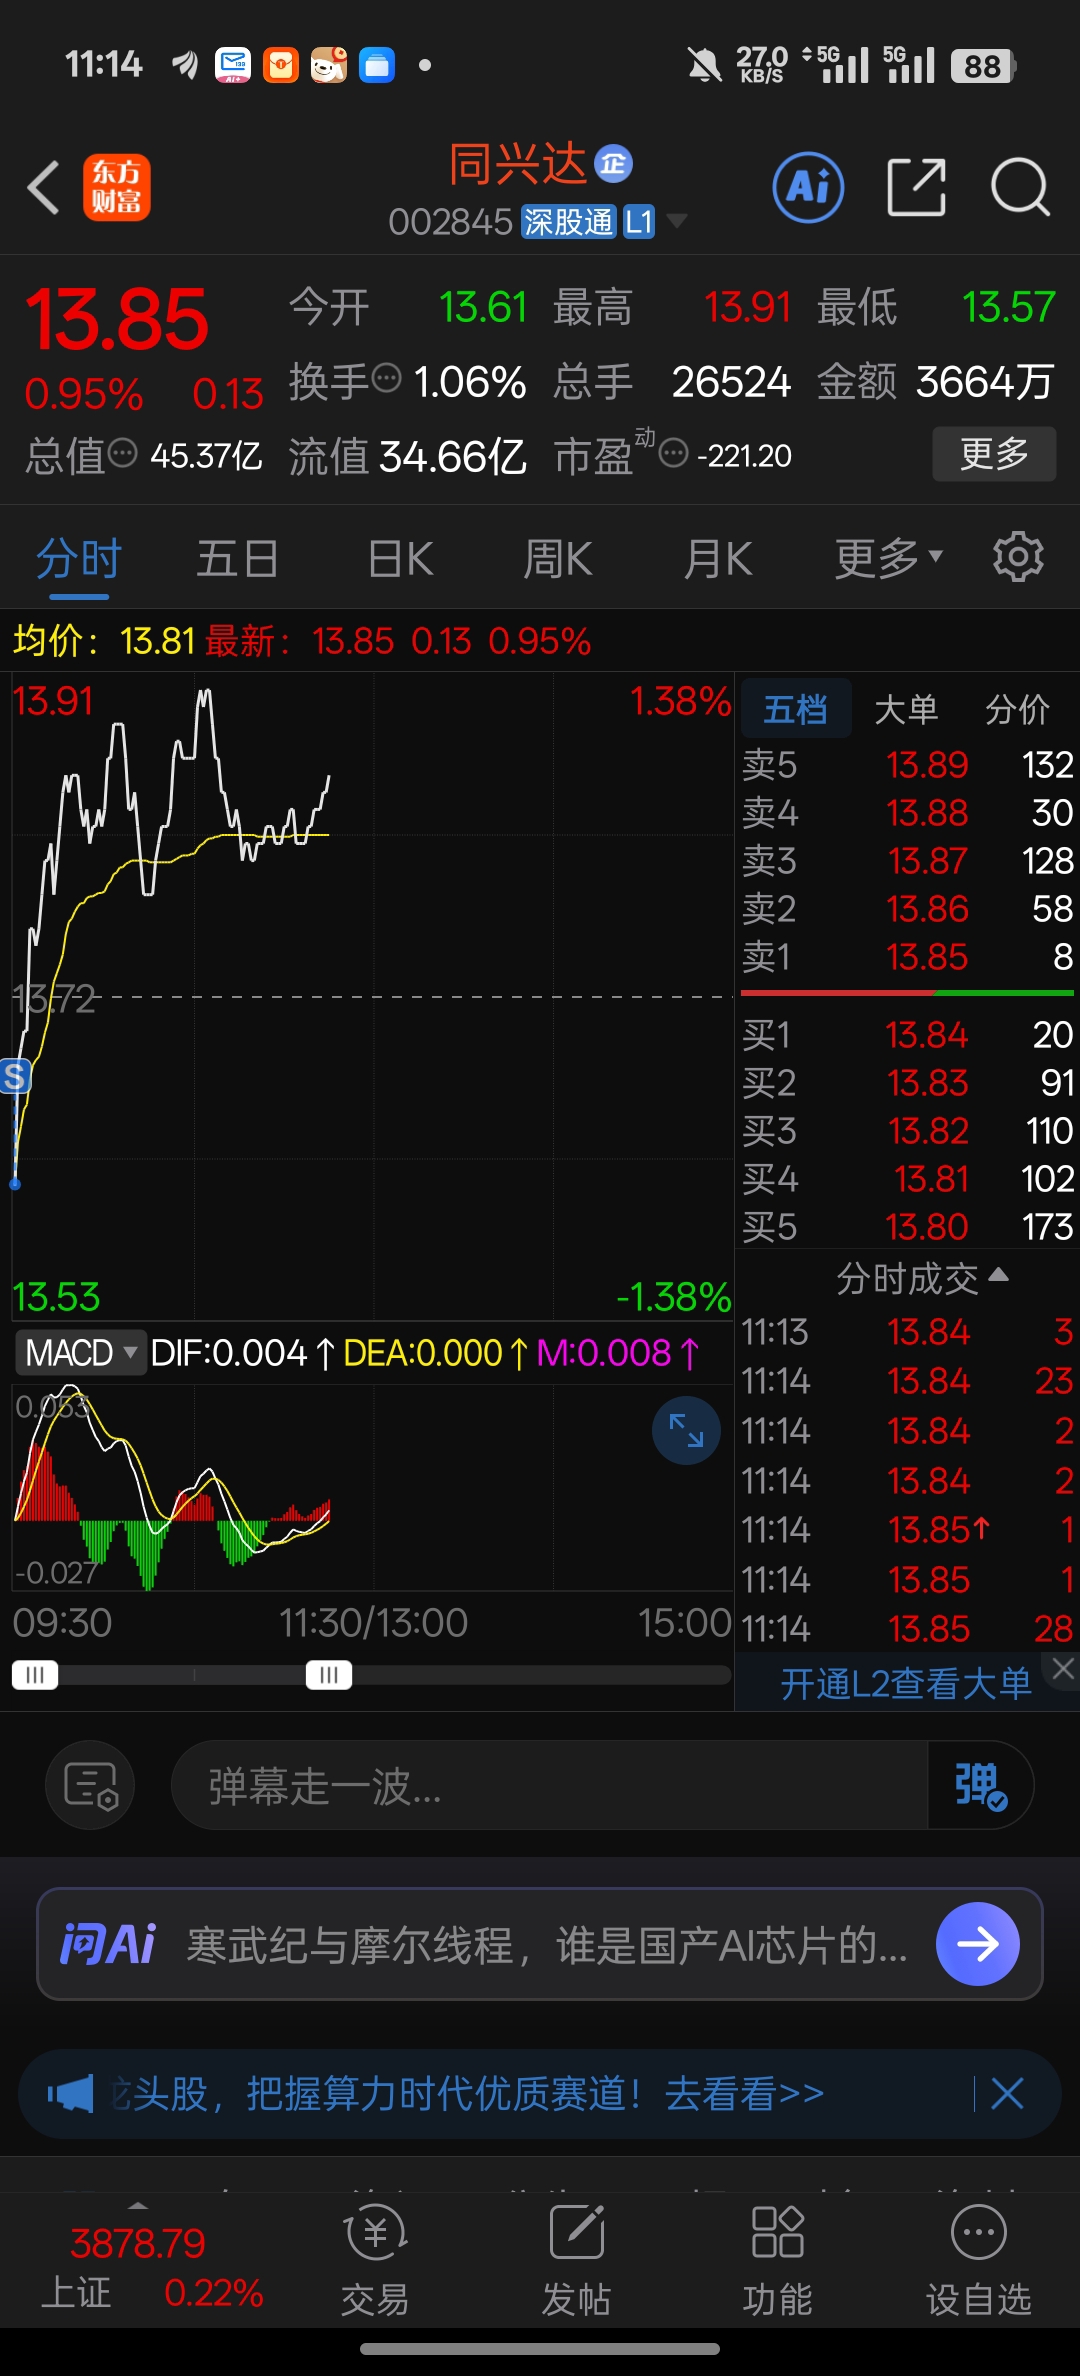Tap the 问Ai logo

coord(108,1944)
